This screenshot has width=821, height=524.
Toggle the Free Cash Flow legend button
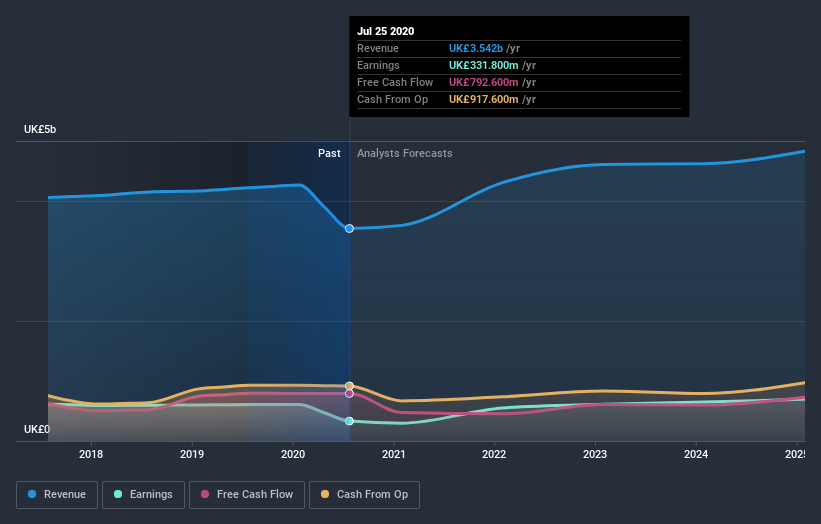[247, 495]
